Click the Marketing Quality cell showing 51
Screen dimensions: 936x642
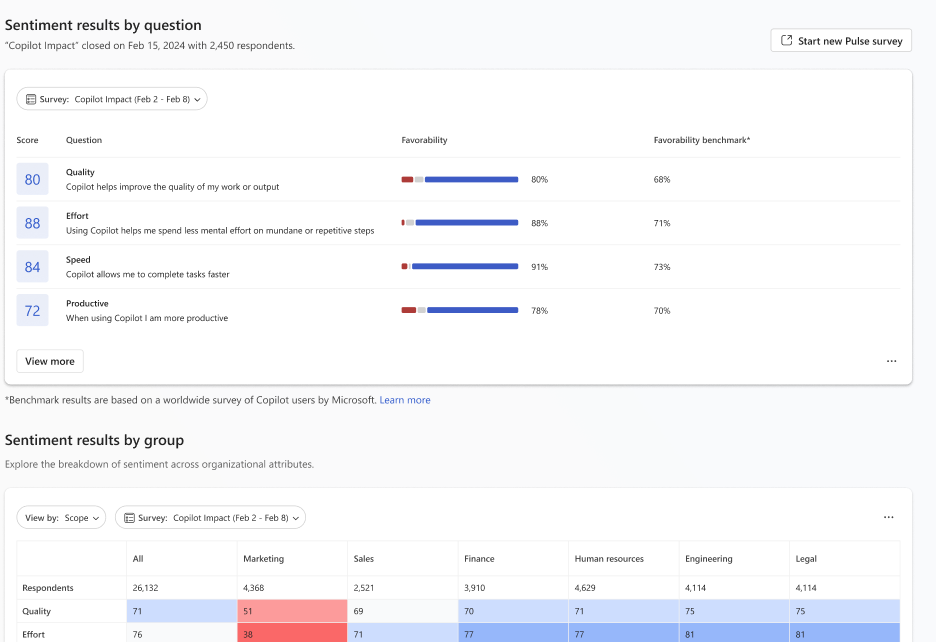tap(292, 611)
